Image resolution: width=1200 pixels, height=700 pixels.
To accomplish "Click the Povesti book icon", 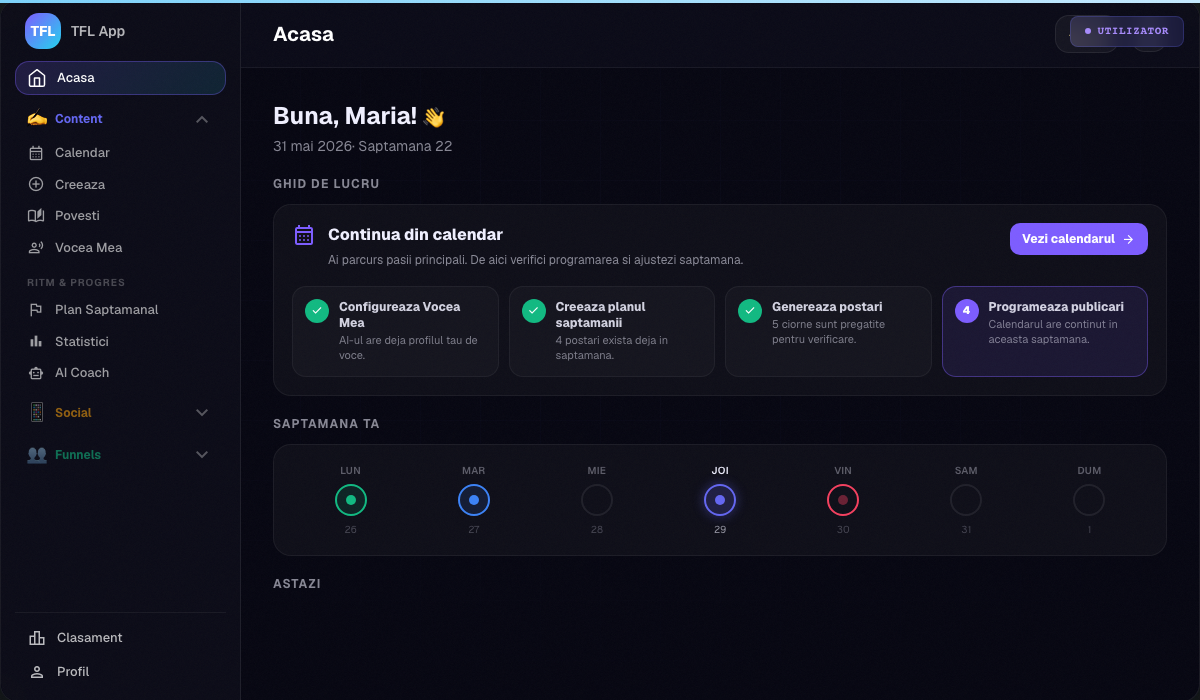I will click(x=36, y=215).
